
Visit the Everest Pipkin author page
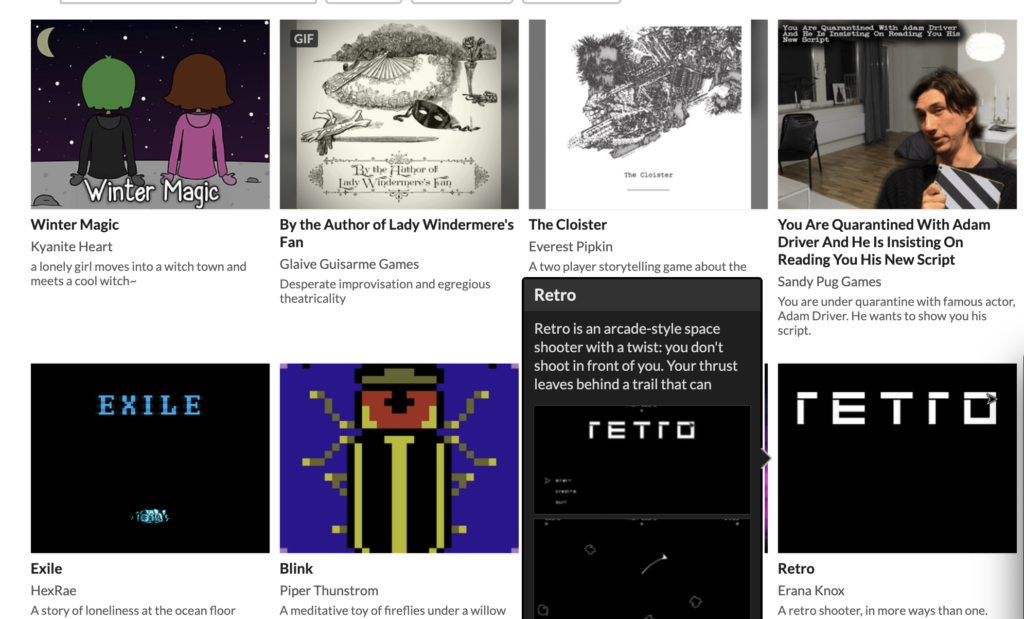pyautogui.click(x=571, y=247)
